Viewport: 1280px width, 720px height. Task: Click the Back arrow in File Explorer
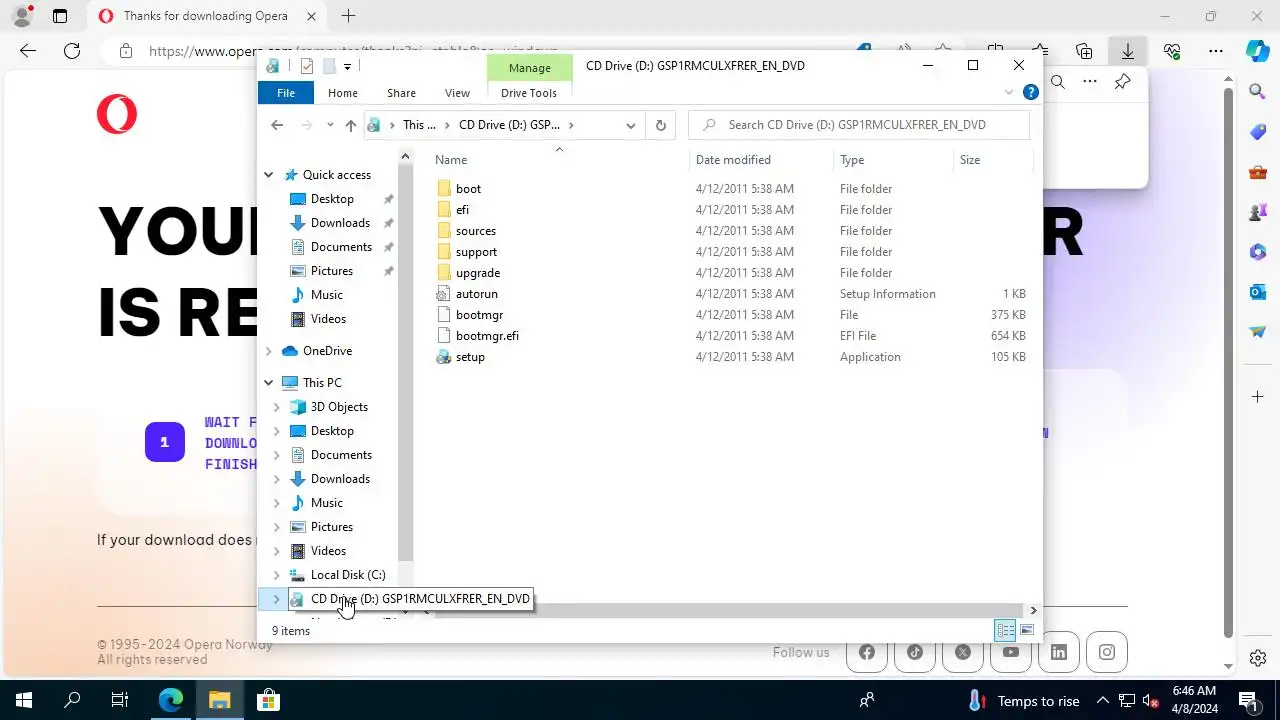277,125
